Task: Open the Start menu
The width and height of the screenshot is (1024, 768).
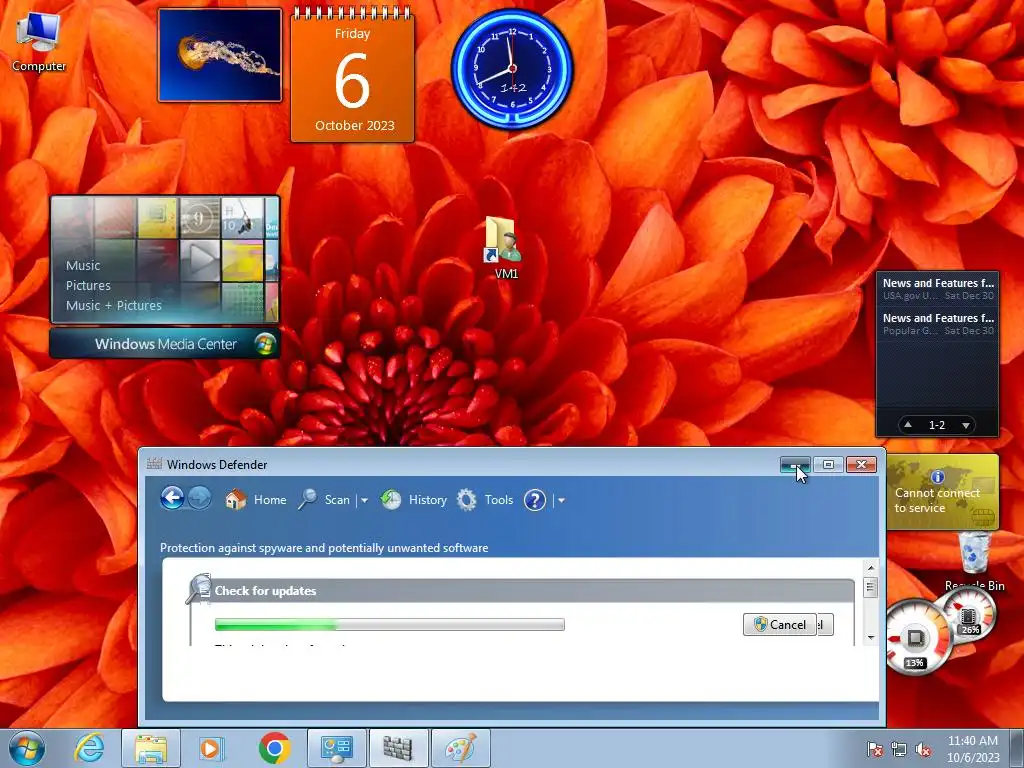Action: (x=27, y=748)
